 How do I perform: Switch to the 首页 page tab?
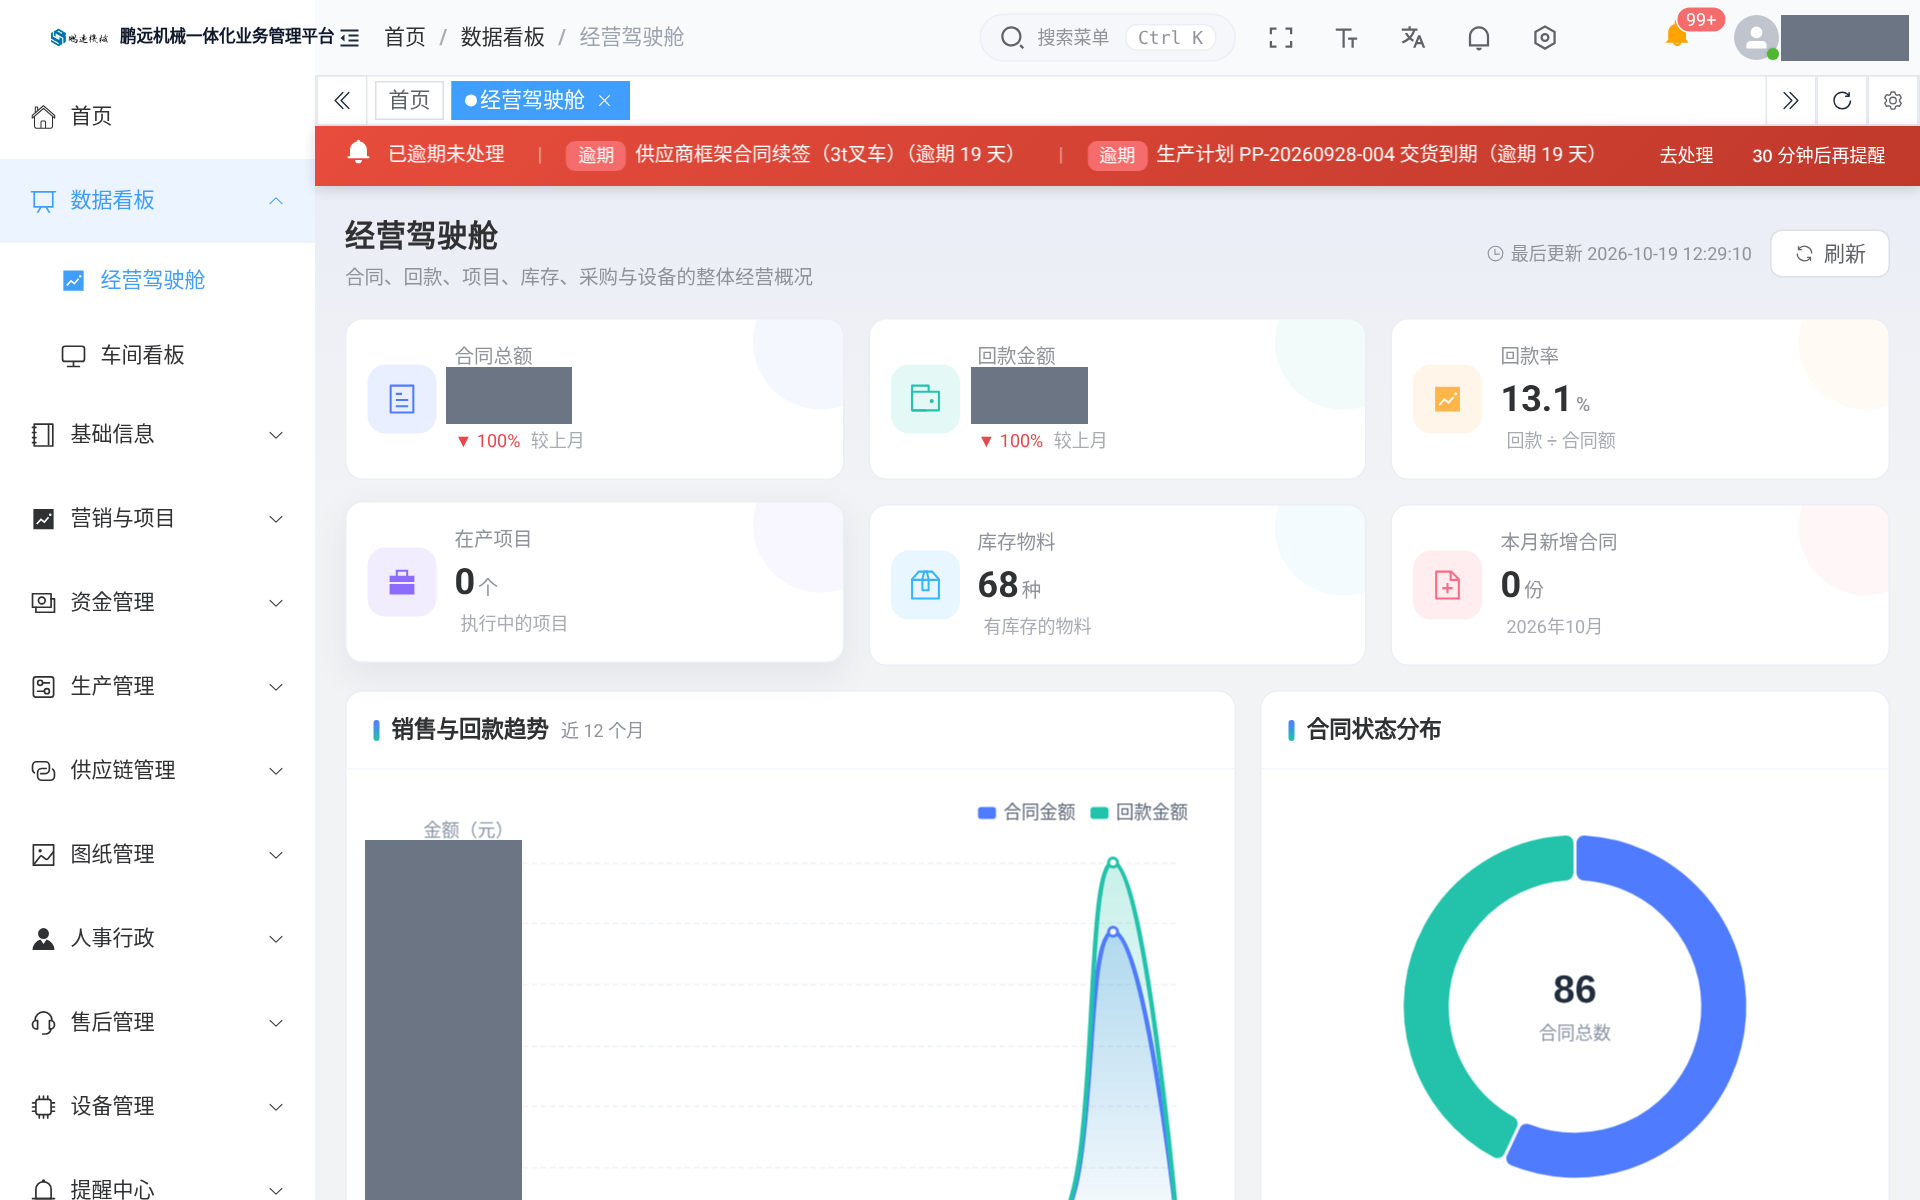(x=409, y=100)
